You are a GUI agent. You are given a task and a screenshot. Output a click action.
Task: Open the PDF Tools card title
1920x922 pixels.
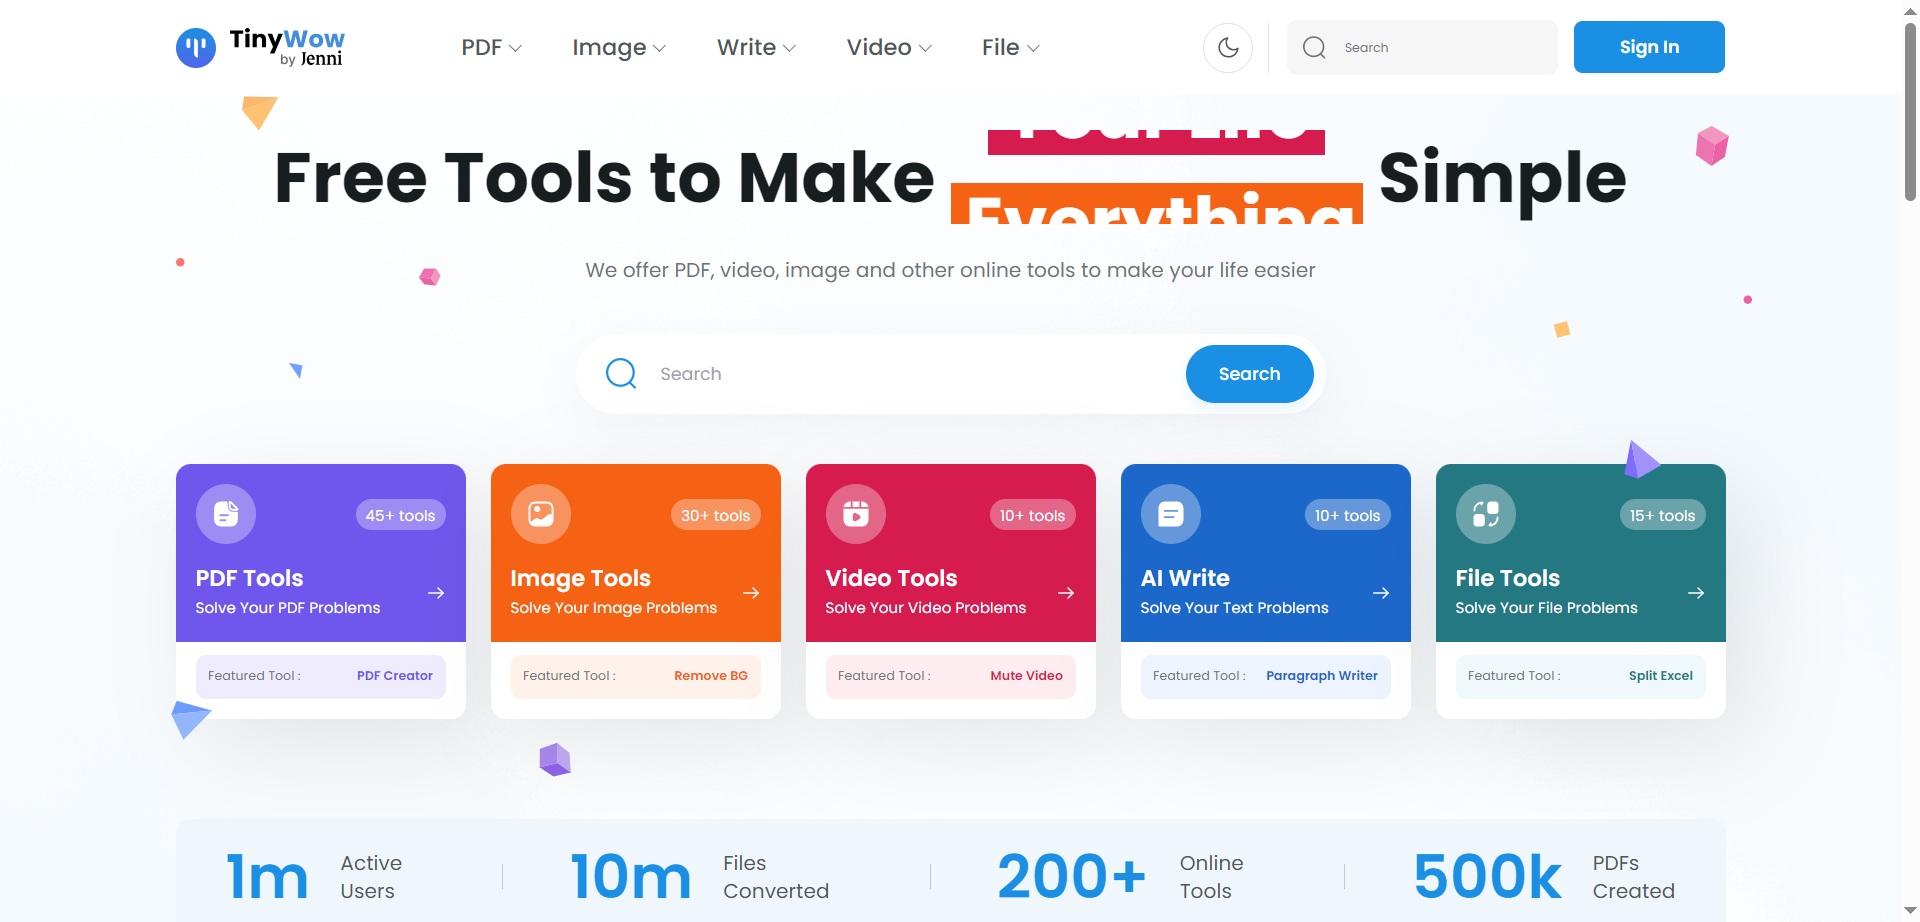(249, 578)
